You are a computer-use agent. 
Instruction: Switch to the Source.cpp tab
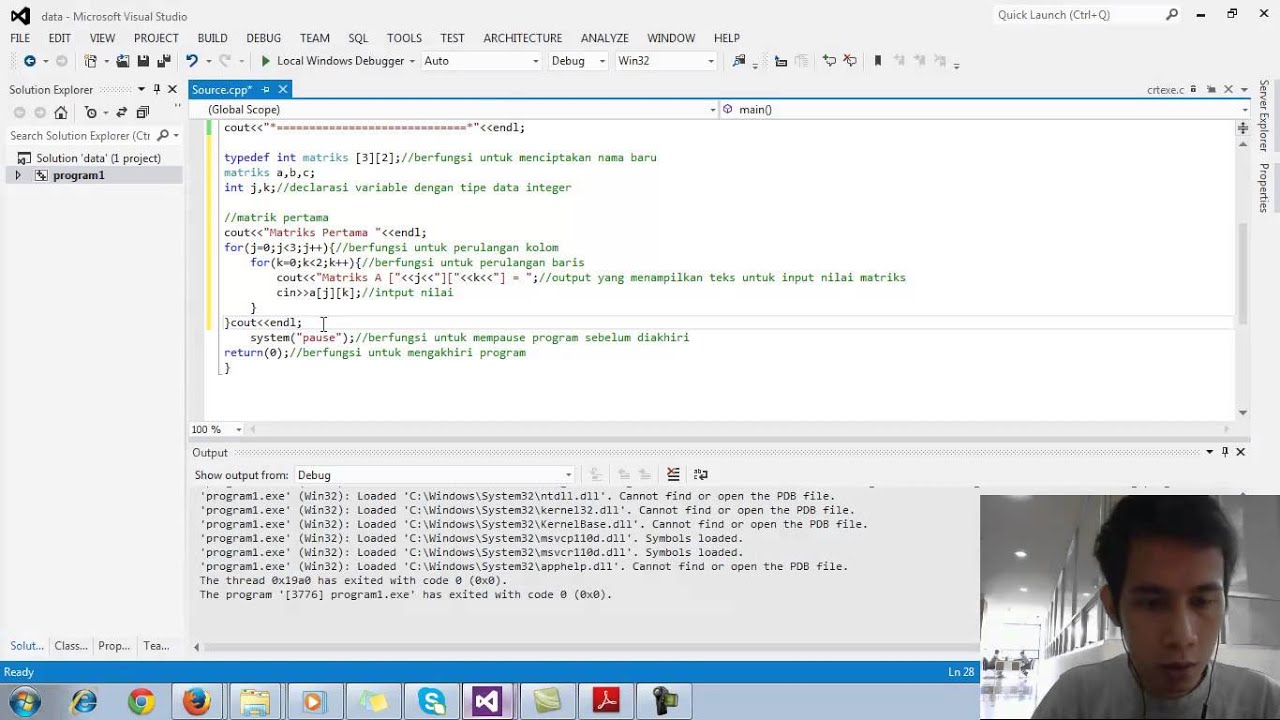pyautogui.click(x=222, y=90)
